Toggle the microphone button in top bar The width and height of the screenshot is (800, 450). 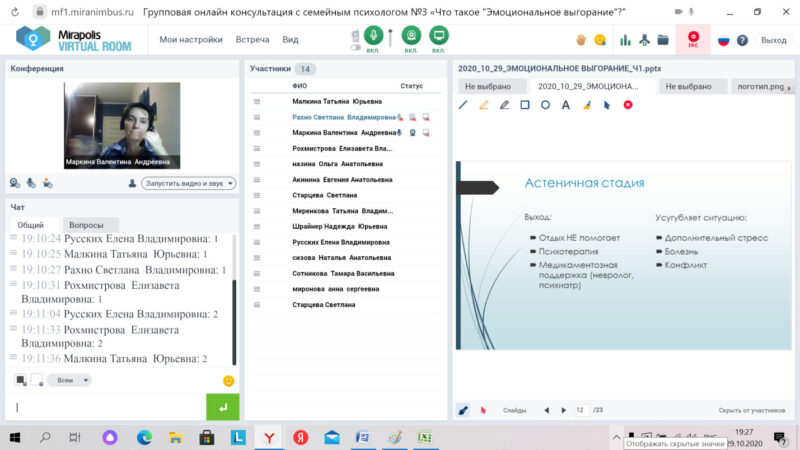point(373,36)
